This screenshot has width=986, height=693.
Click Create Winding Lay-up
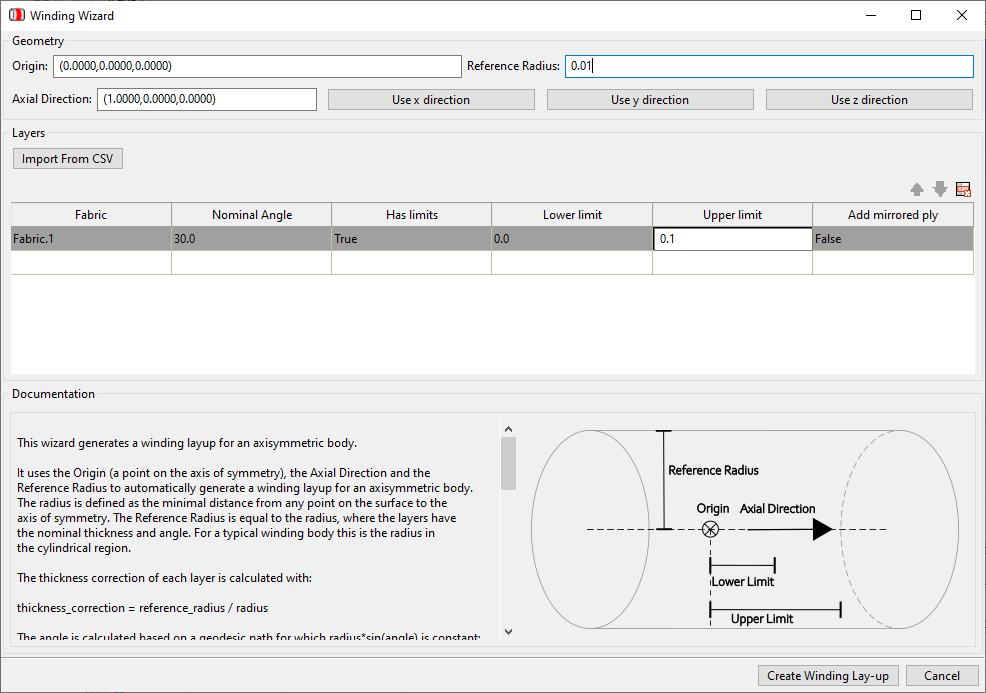[x=827, y=675]
